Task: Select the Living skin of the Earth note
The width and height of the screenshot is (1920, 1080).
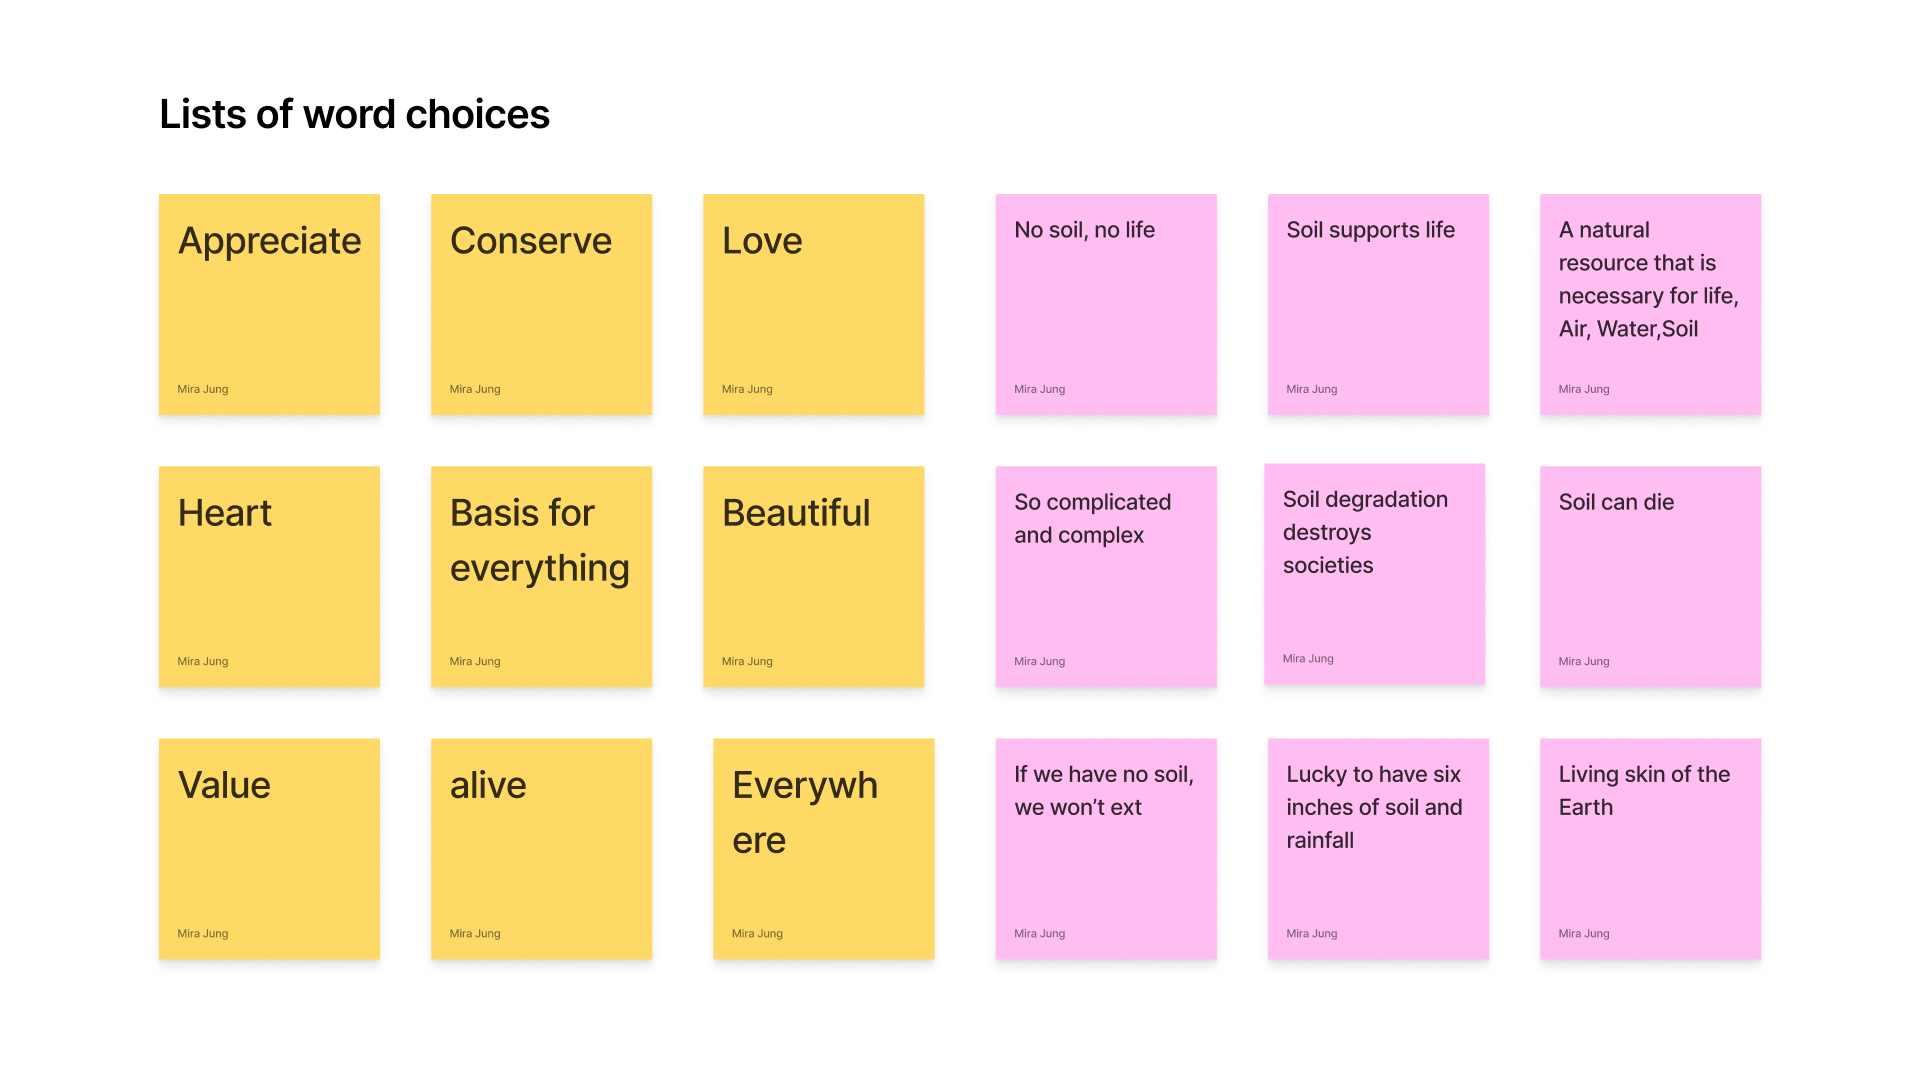Action: pos(1650,849)
